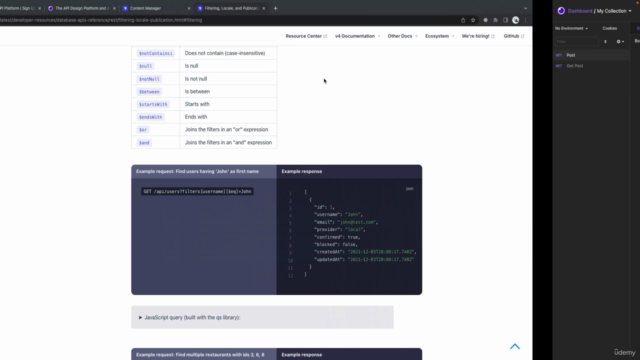Expand the JavaScript query (qs library) section

[x=262, y=318]
